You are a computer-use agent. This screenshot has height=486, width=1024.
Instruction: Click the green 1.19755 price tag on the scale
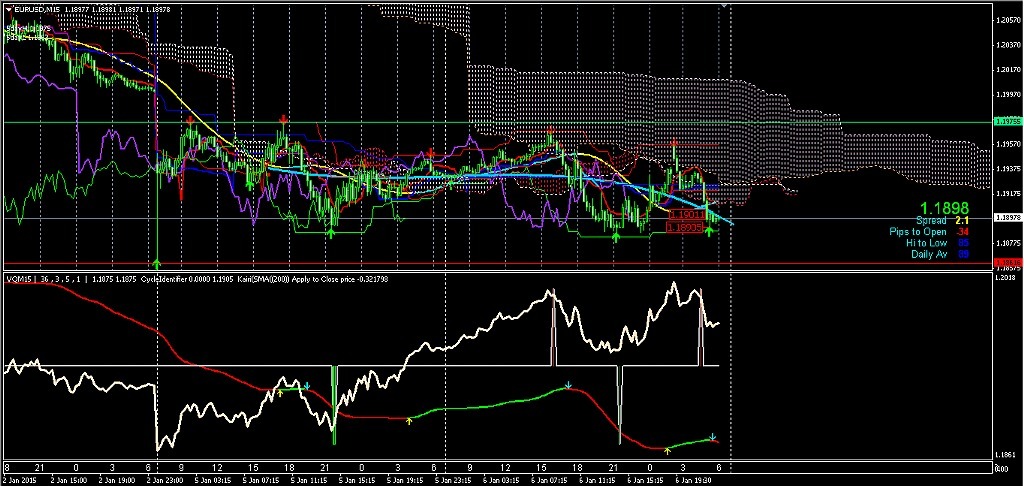(x=1006, y=122)
